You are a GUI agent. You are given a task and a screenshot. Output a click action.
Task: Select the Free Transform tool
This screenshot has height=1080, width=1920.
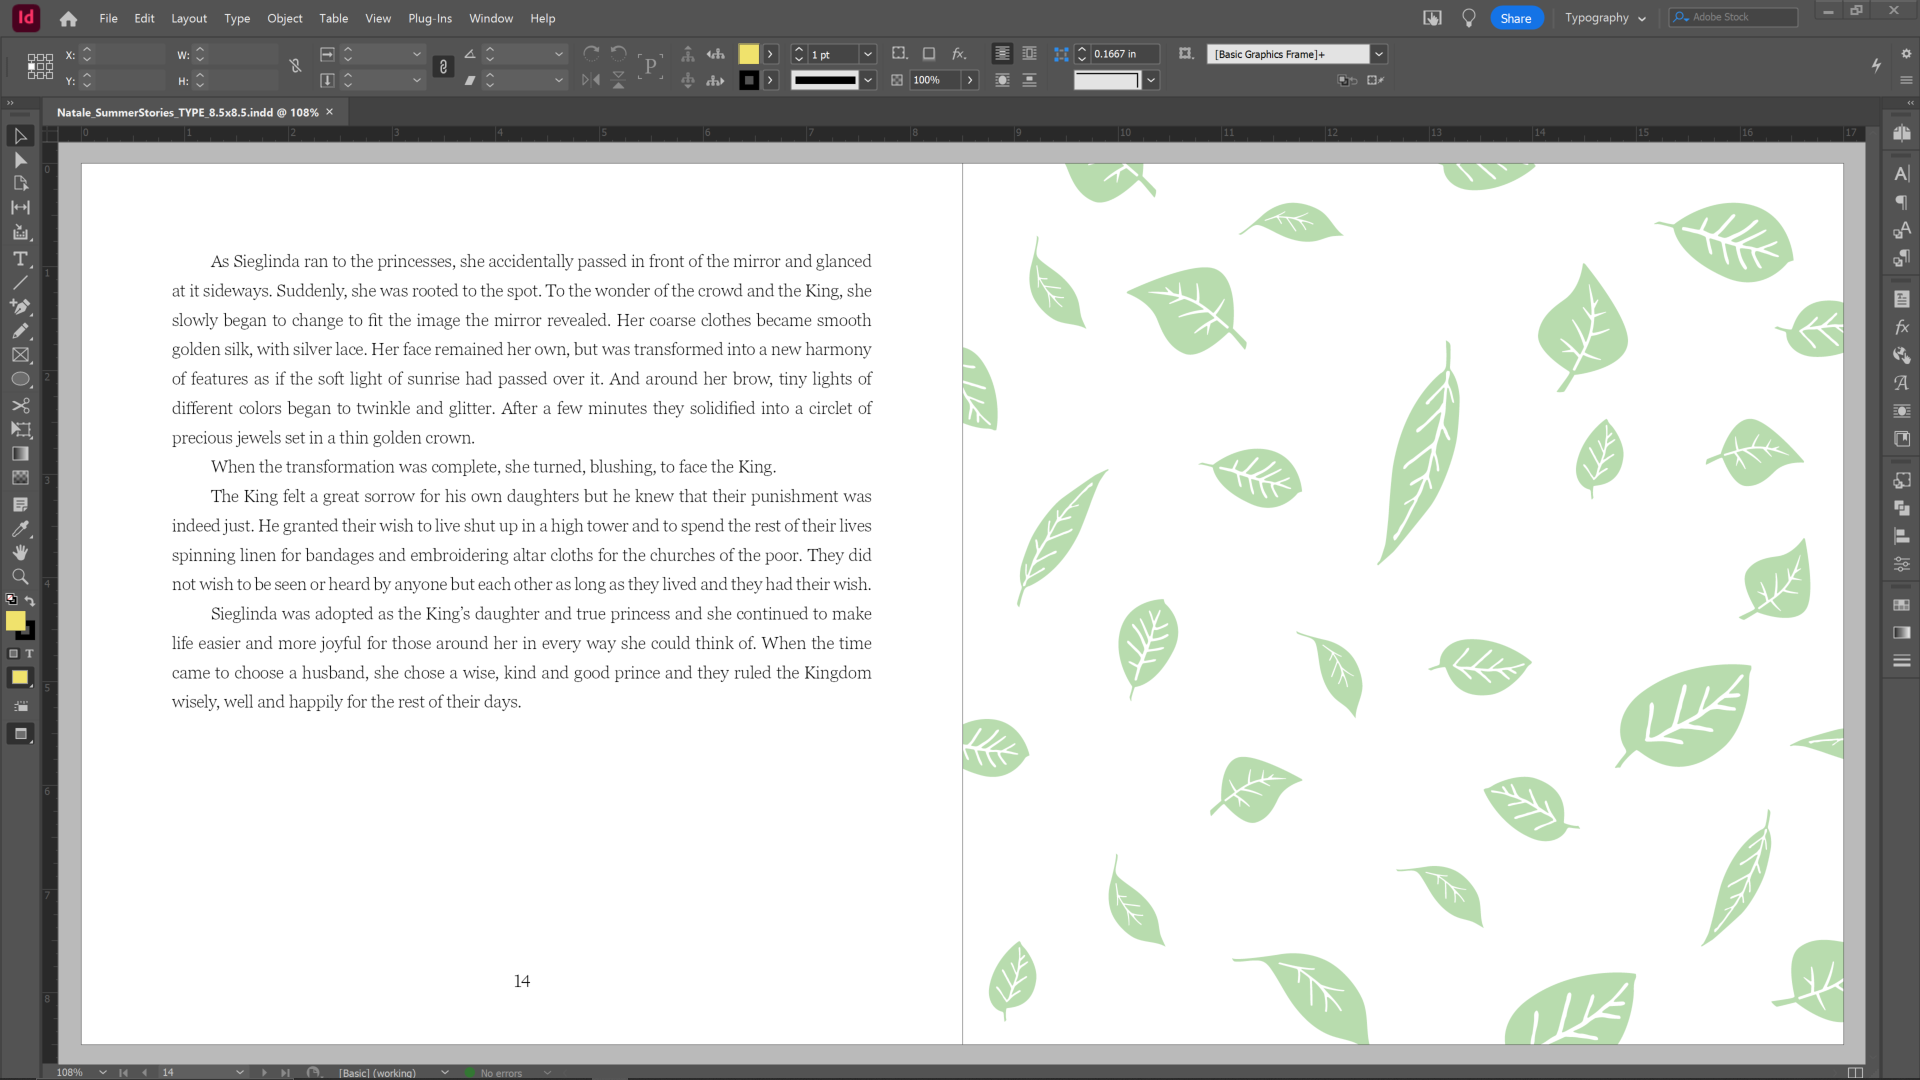coord(20,430)
